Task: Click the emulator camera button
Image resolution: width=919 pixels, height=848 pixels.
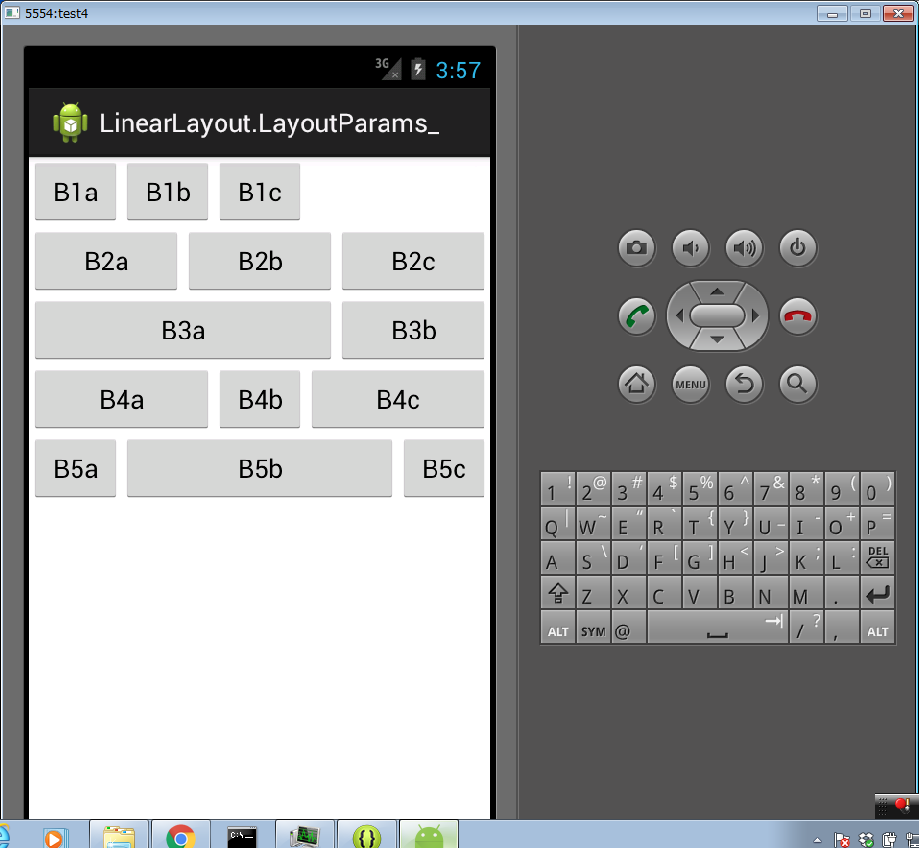Action: tap(637, 248)
